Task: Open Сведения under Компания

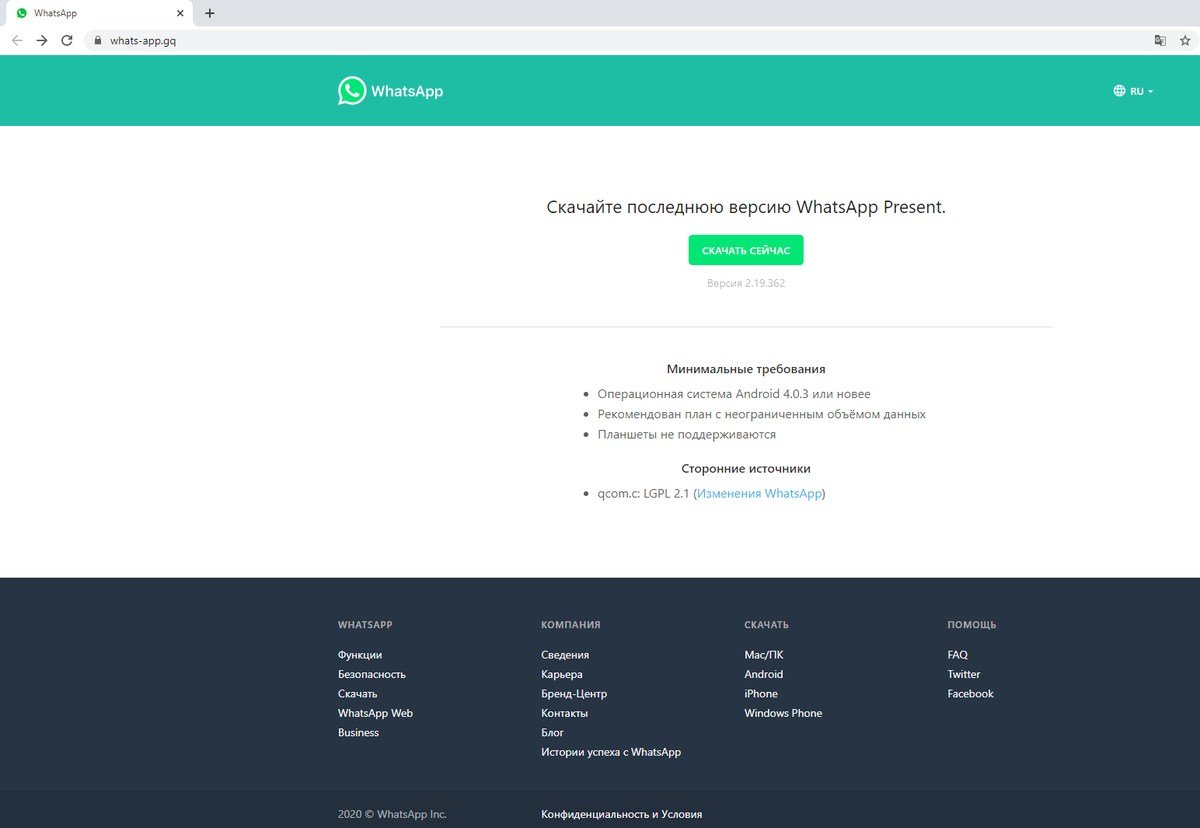Action: 565,655
